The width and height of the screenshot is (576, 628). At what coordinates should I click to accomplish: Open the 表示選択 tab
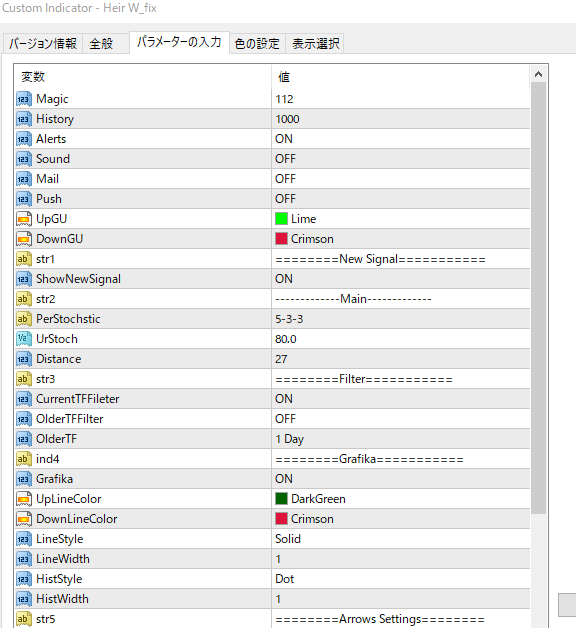(x=315, y=43)
